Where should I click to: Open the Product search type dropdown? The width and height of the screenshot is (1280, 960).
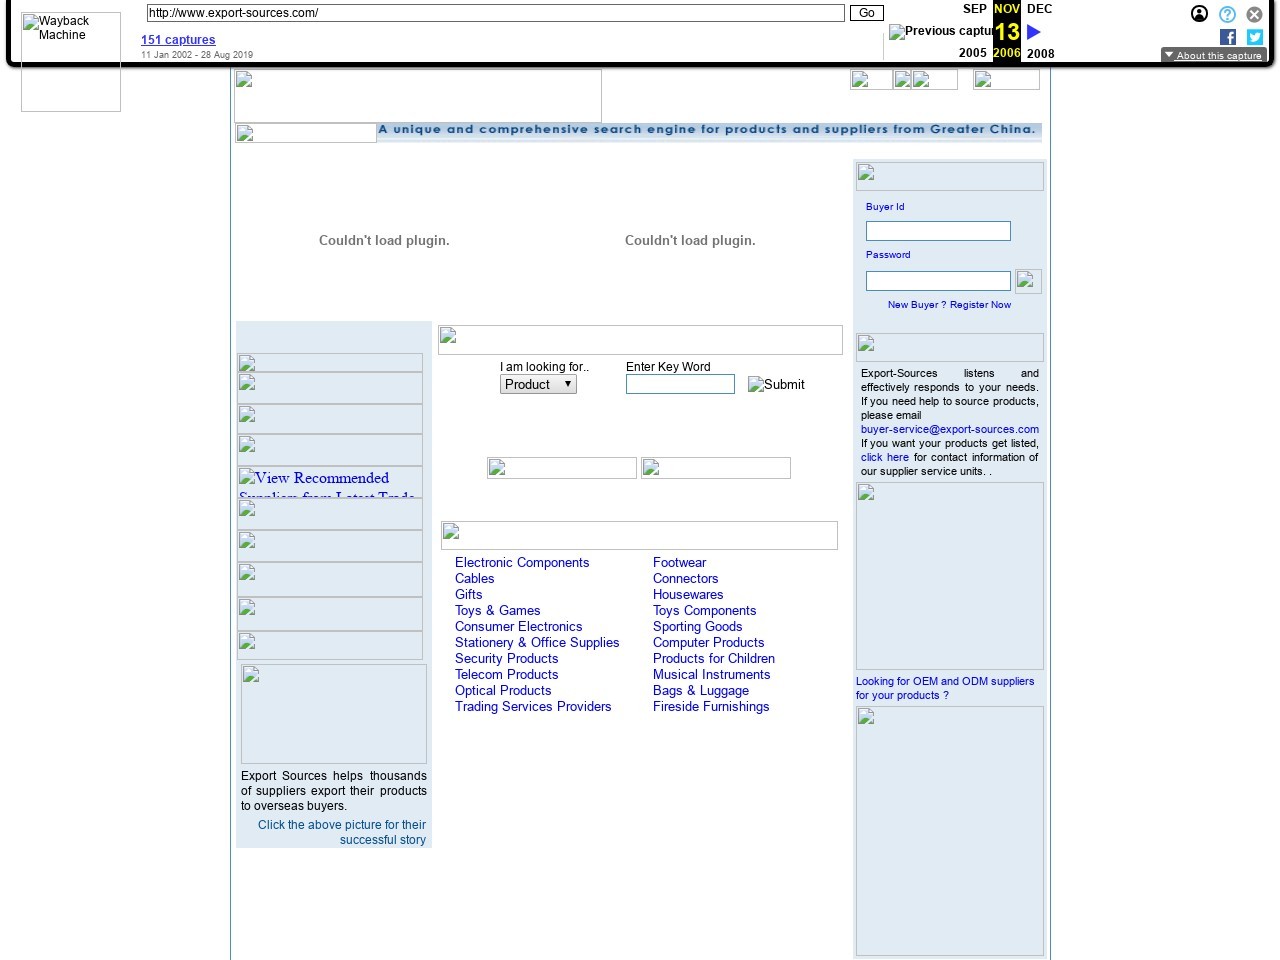pos(538,384)
